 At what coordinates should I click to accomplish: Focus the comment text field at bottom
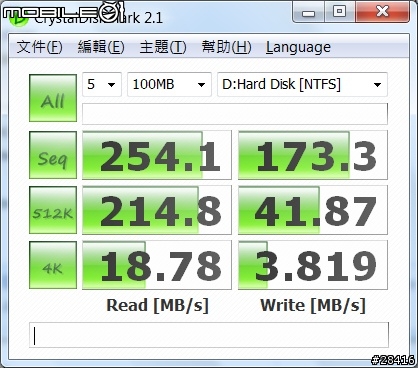tap(209, 335)
